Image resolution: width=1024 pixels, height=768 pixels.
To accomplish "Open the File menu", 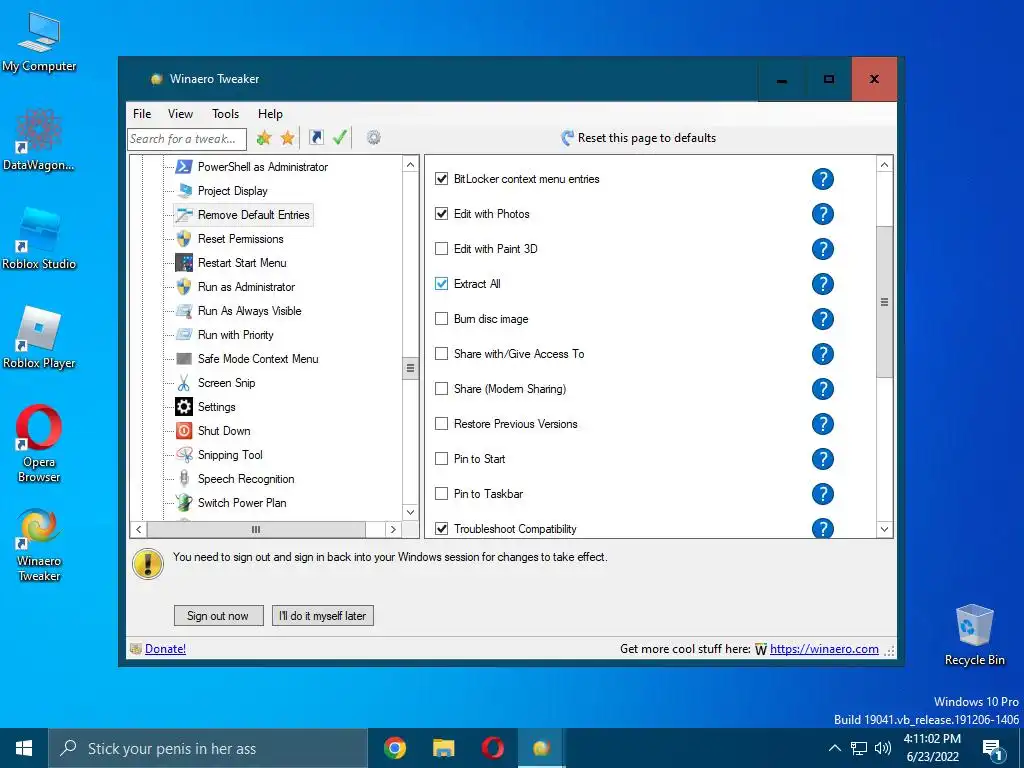I will (x=142, y=114).
